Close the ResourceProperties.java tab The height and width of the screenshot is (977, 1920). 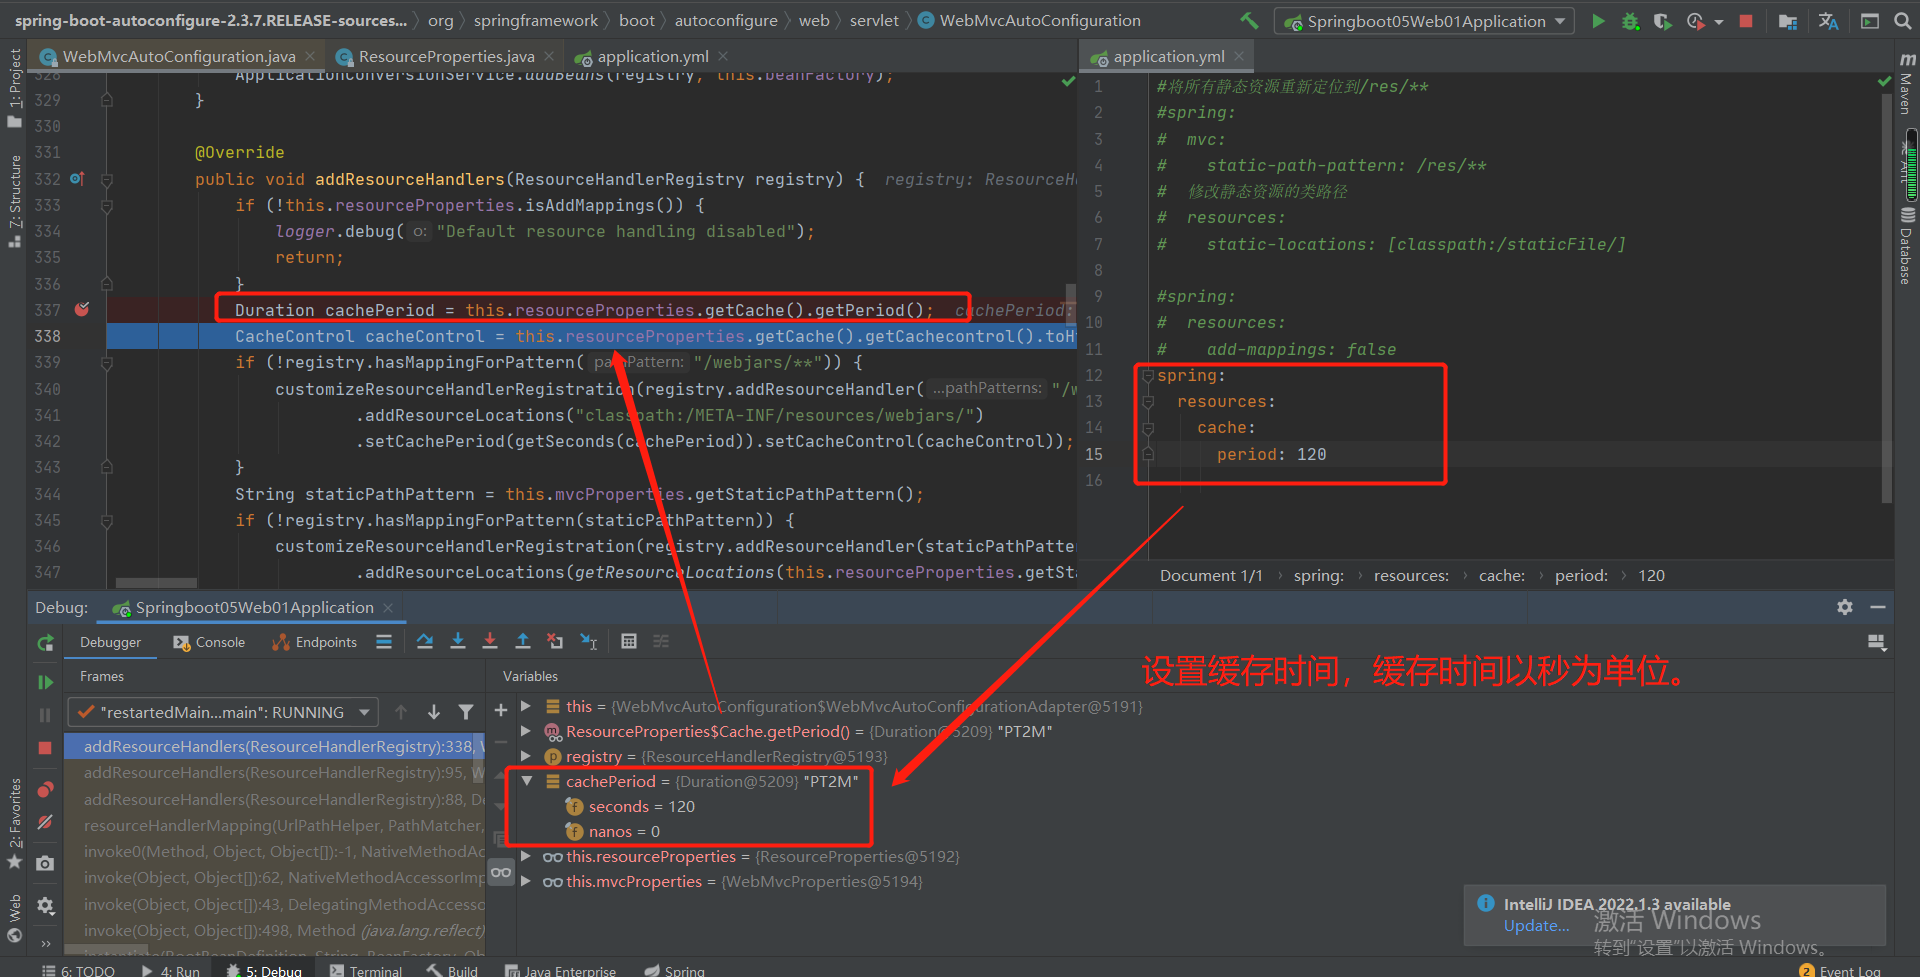point(549,57)
